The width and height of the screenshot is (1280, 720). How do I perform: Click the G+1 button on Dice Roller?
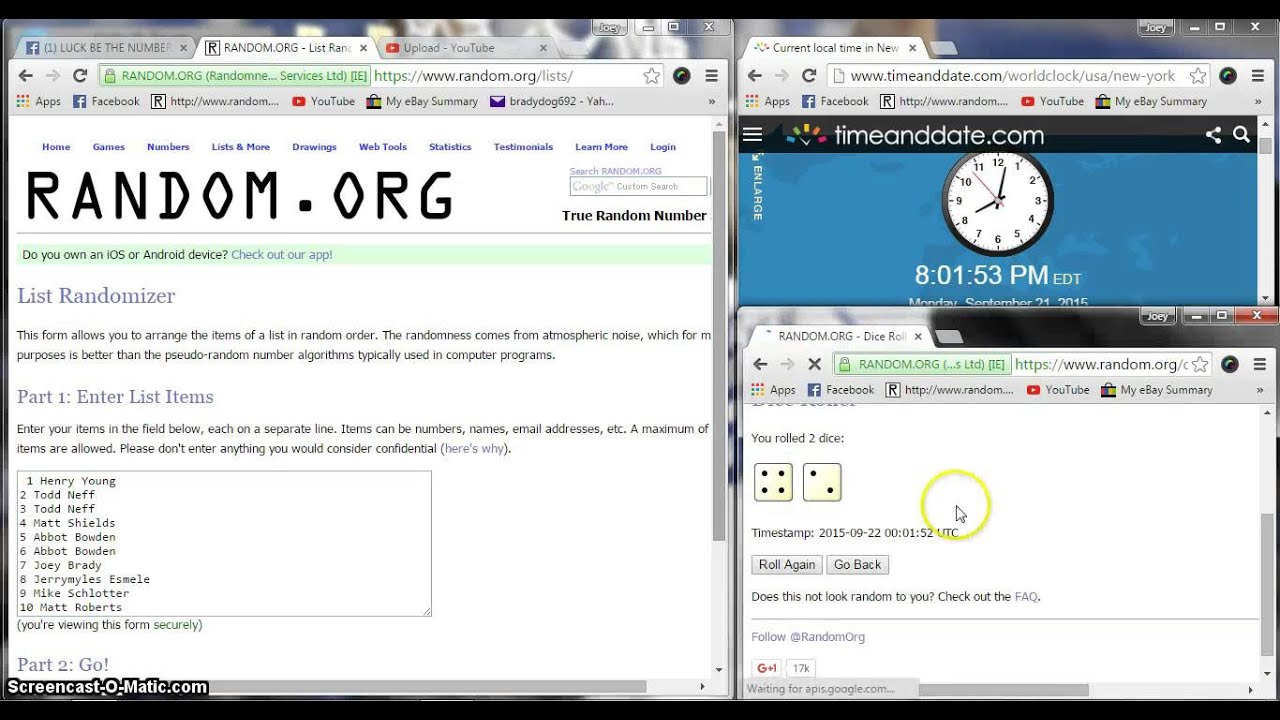[x=767, y=668]
